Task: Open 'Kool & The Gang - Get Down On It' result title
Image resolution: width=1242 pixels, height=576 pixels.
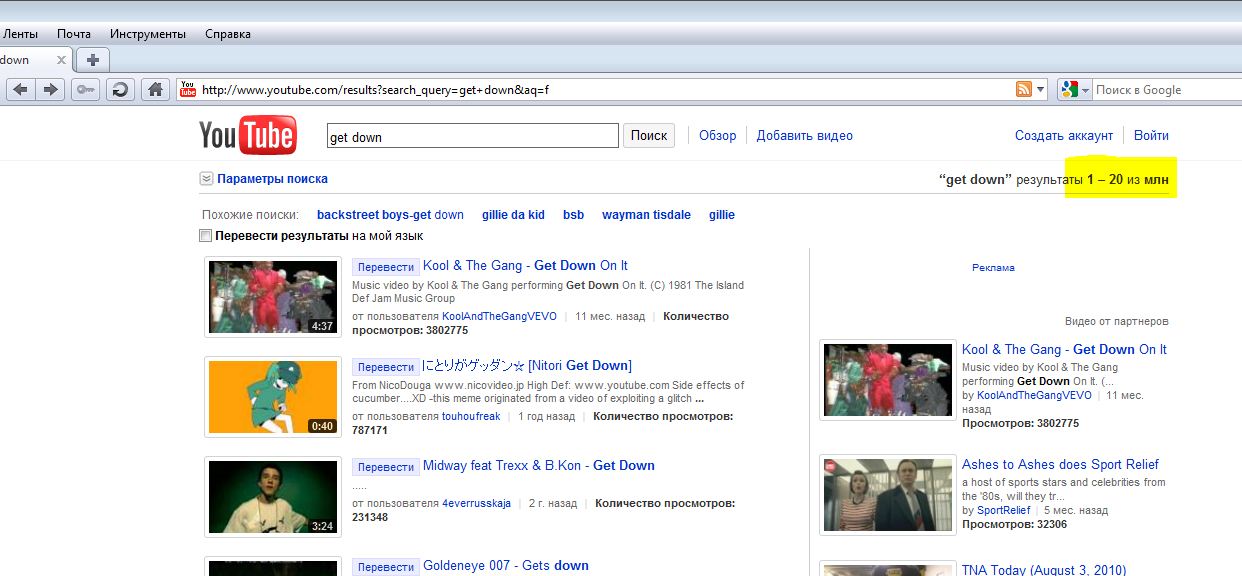Action: click(525, 266)
